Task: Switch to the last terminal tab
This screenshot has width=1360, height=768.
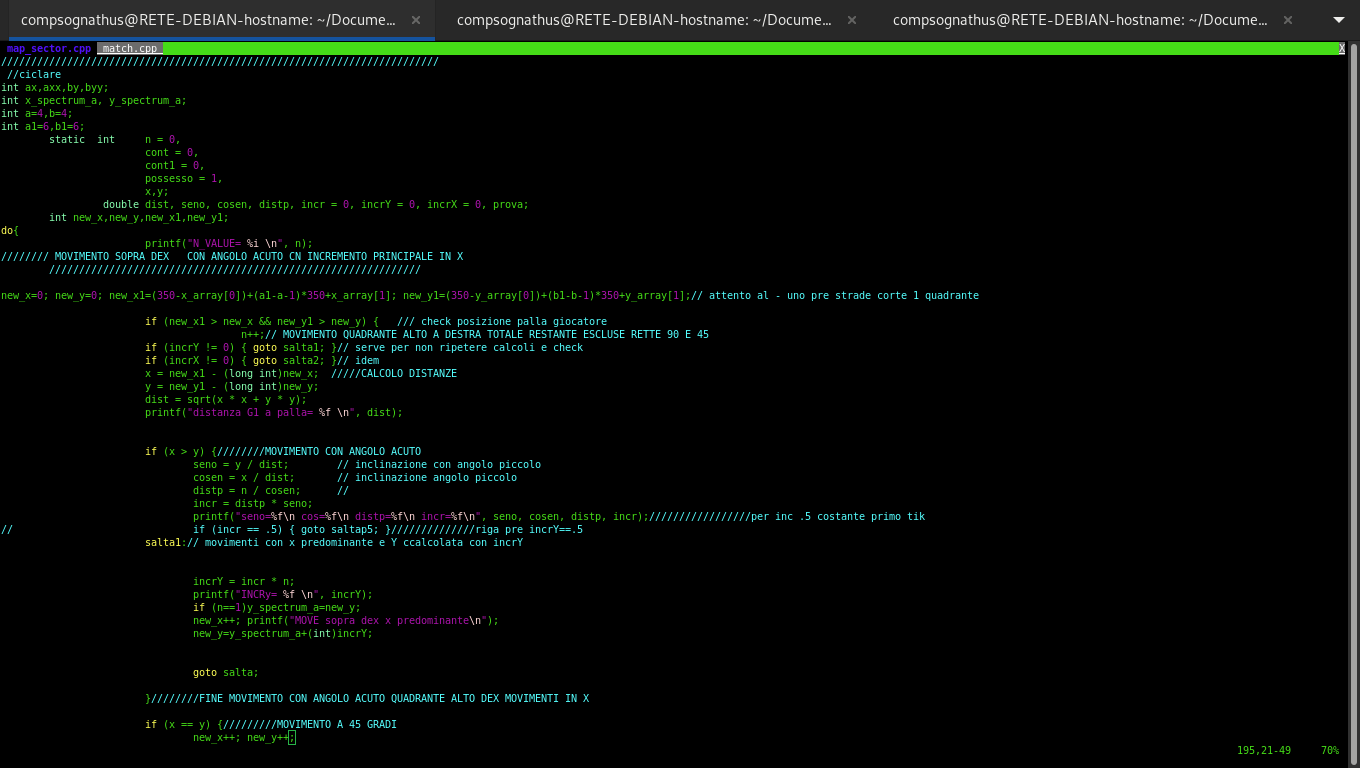Action: tap(1080, 20)
